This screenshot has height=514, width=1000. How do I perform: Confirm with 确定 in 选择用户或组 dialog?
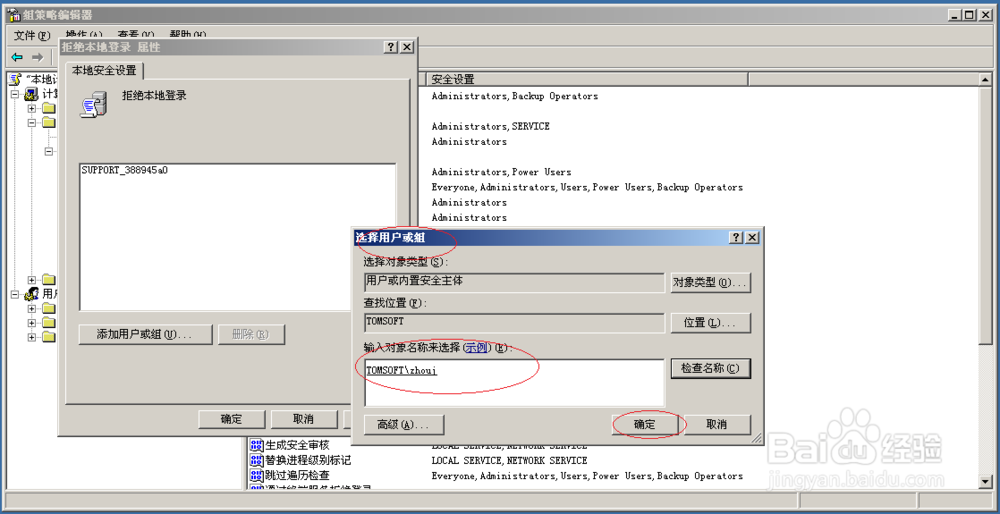645,425
